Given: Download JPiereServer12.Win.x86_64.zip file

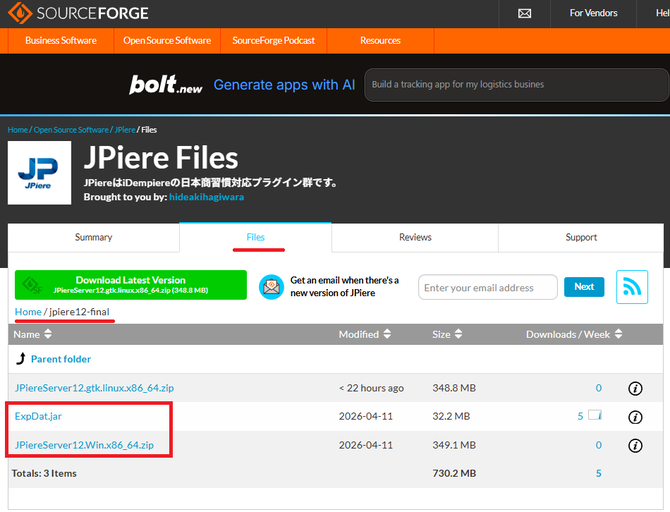Looking at the screenshot, I should click(x=84, y=445).
